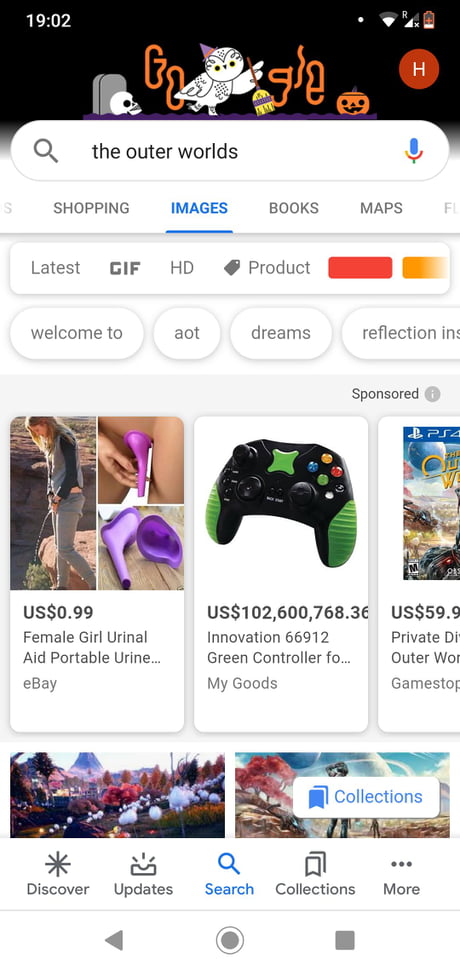460x971 pixels.
Task: Tap the microphone voice search icon
Action: pos(414,150)
